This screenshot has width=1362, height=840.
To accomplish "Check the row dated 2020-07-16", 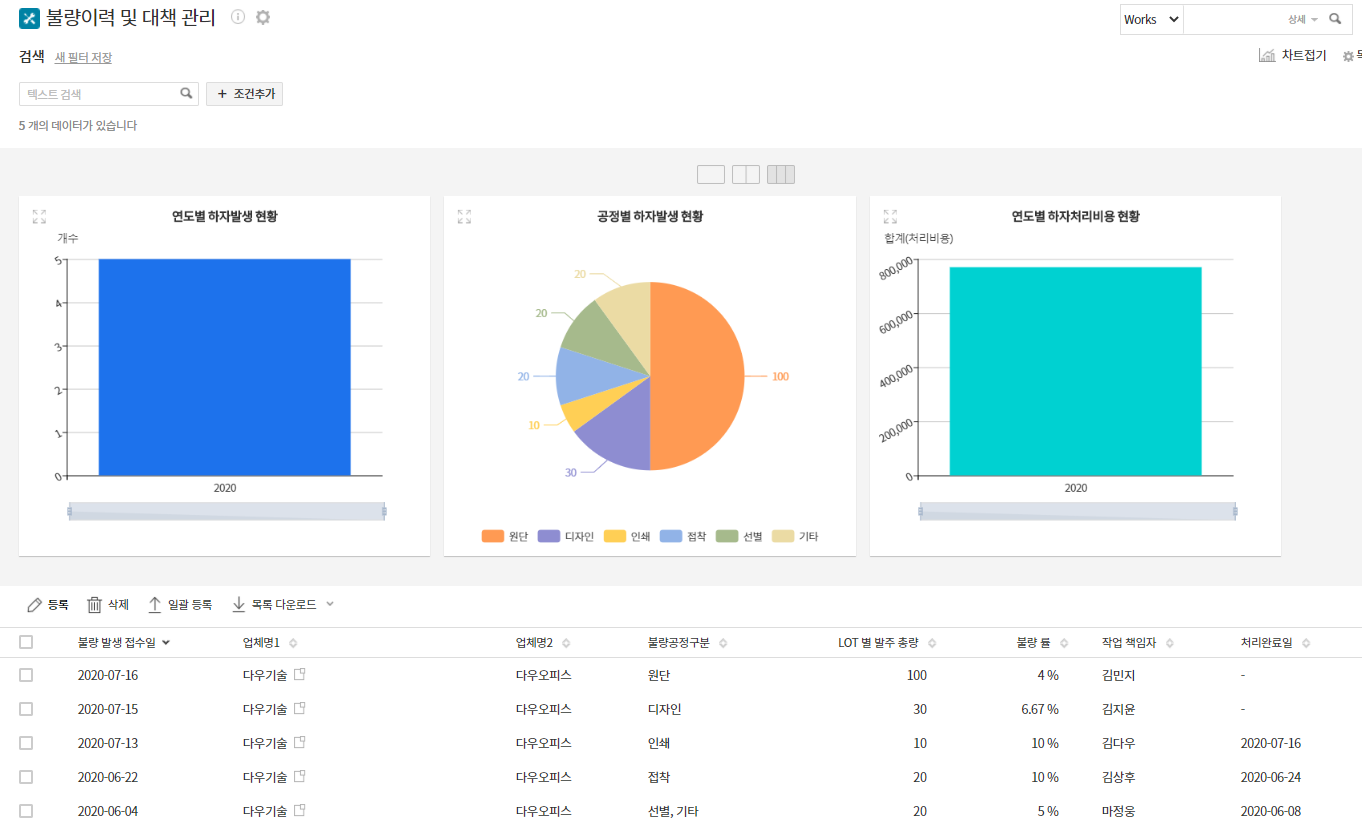I will coord(26,675).
